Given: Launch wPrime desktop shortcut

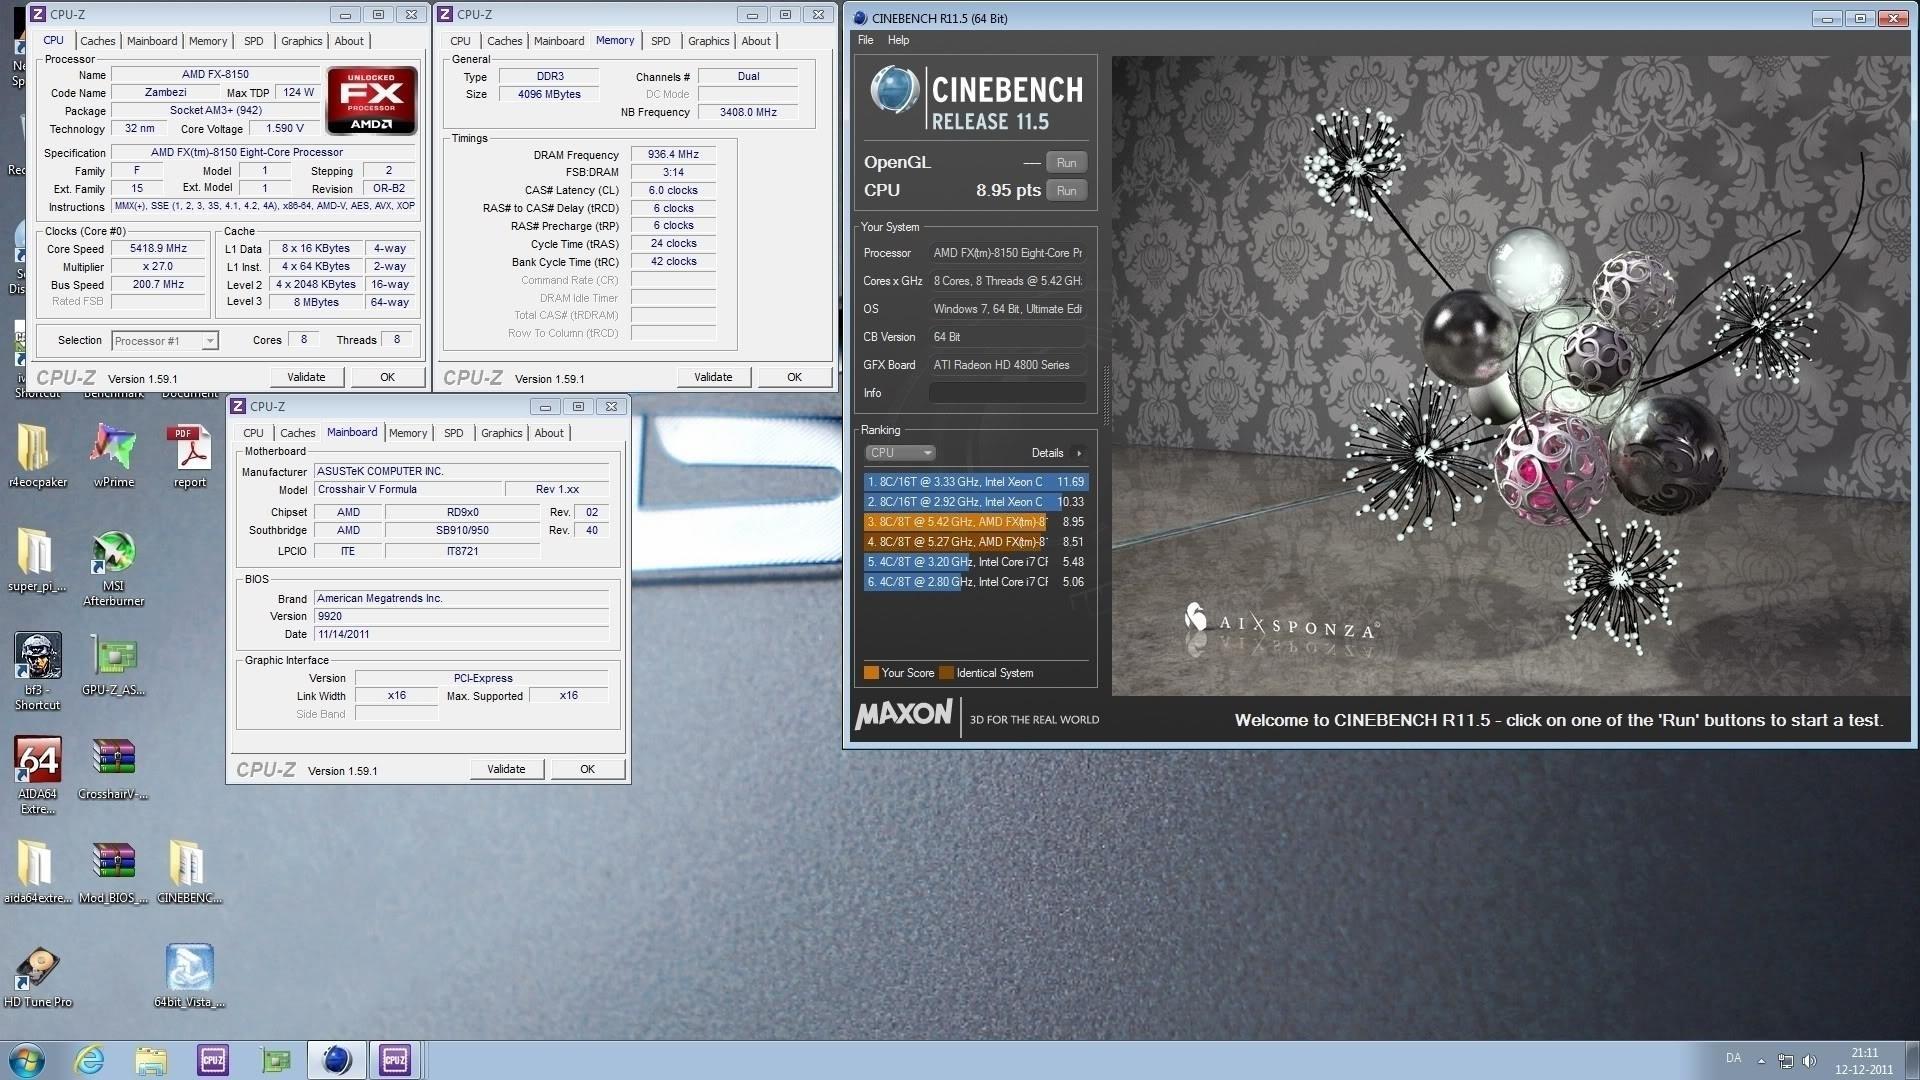Looking at the screenshot, I should pos(113,455).
